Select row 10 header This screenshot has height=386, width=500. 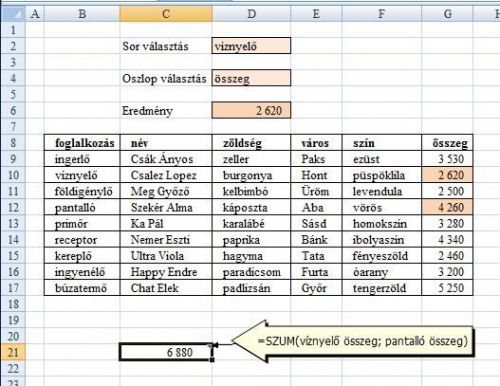[x=13, y=175]
